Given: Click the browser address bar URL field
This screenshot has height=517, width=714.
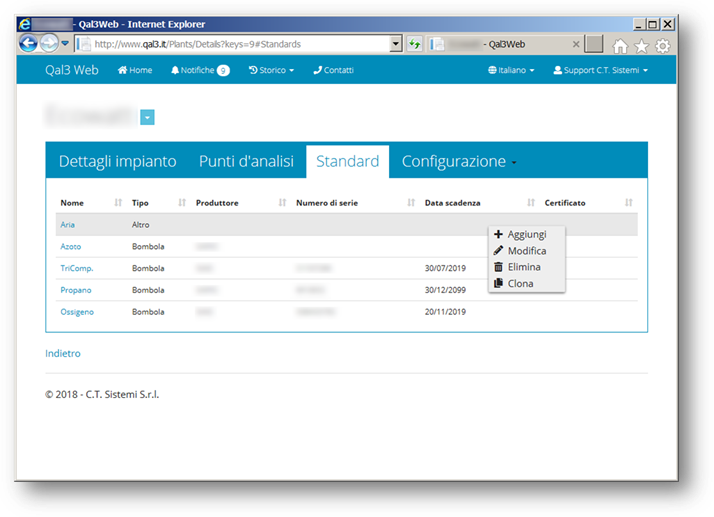Looking at the screenshot, I should pyautogui.click(x=240, y=45).
